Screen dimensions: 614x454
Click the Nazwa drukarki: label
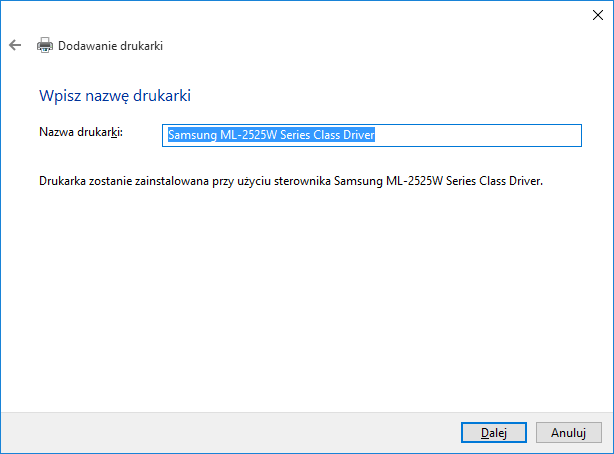click(81, 132)
